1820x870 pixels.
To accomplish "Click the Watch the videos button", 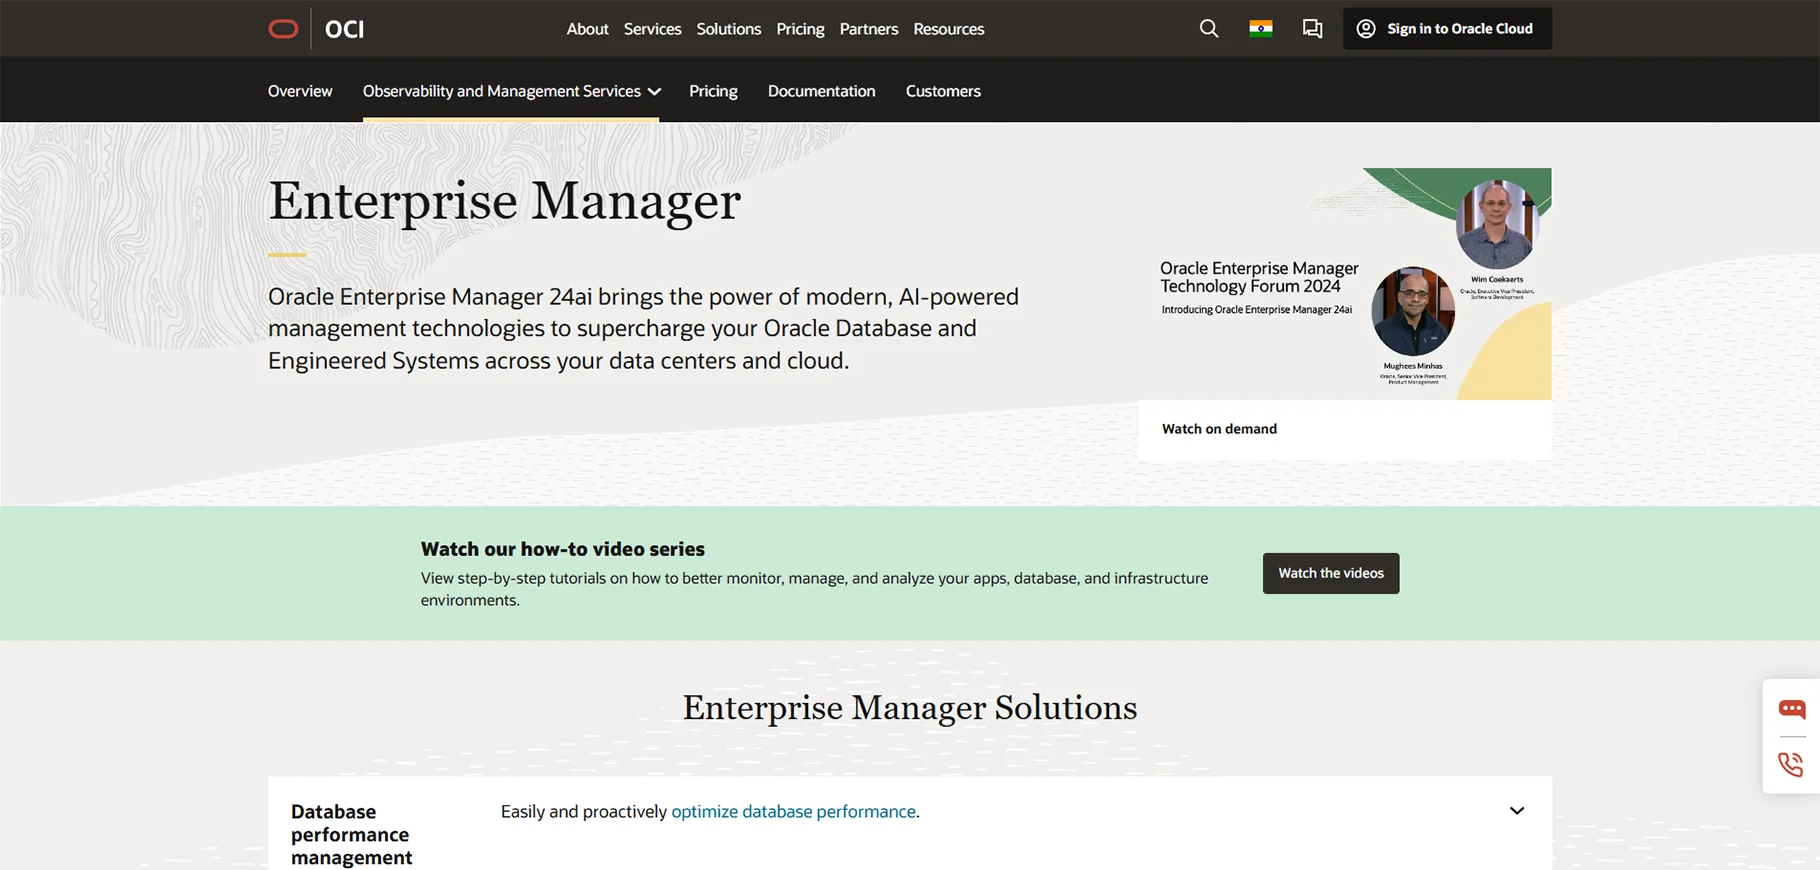I will pyautogui.click(x=1331, y=573).
